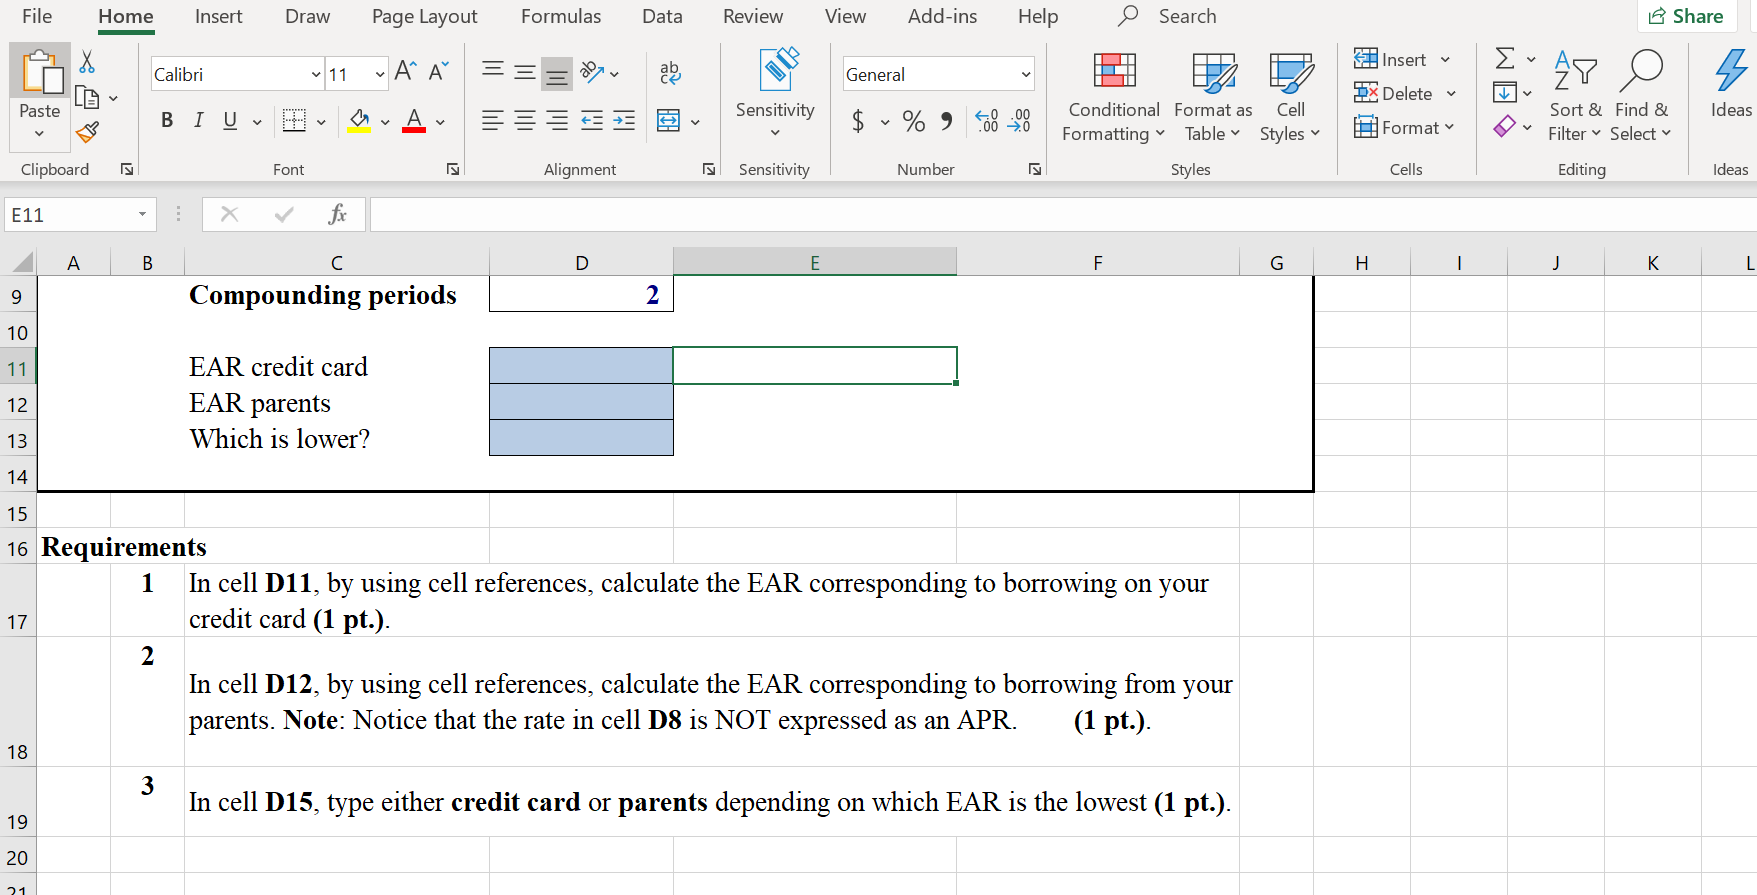Decrease decimal places
Image resolution: width=1757 pixels, height=895 pixels.
(x=1019, y=121)
